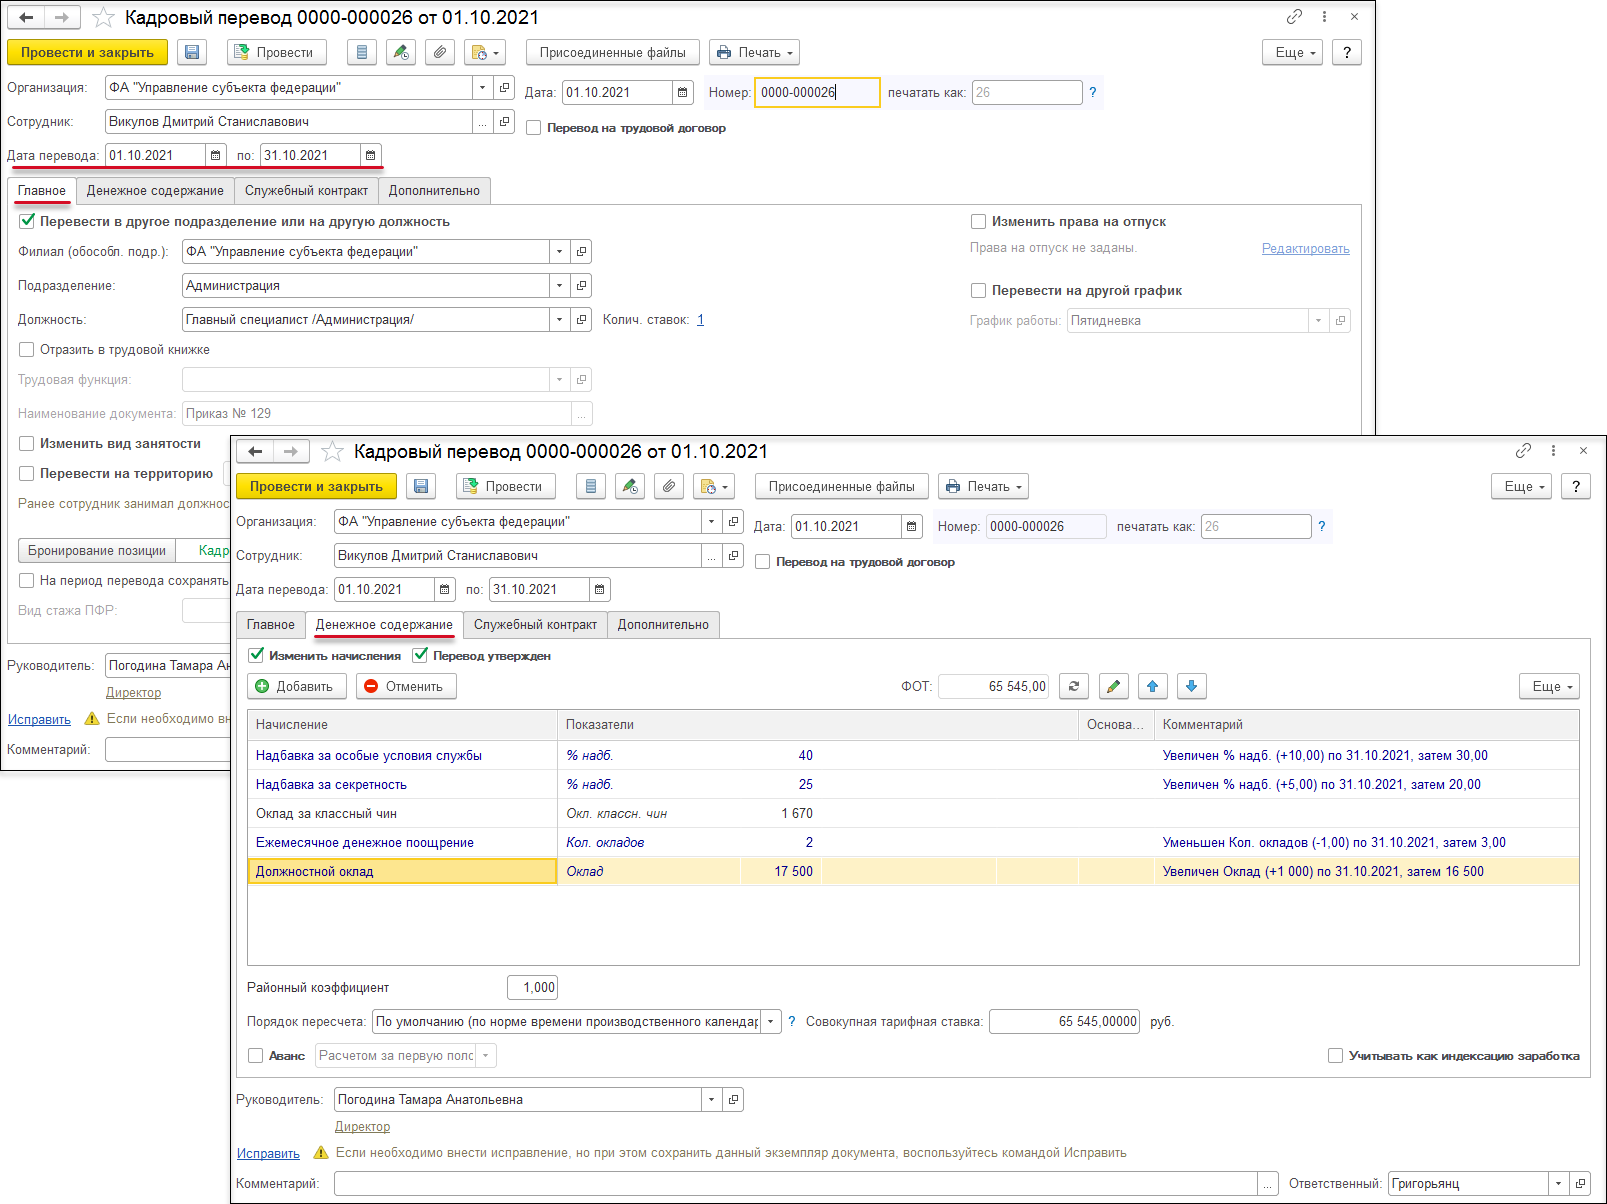This screenshot has height=1204, width=1607.
Task: Click 'Редактировать' vacation rights link
Action: pos(1305,248)
